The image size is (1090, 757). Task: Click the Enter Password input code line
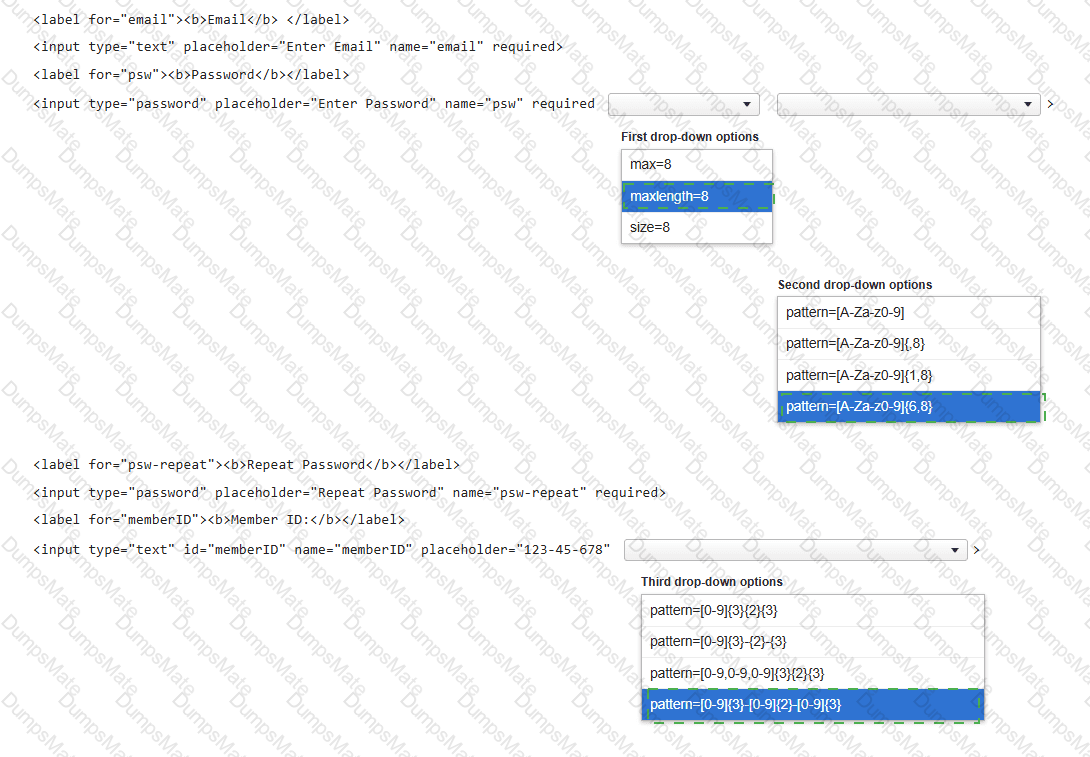(x=314, y=104)
